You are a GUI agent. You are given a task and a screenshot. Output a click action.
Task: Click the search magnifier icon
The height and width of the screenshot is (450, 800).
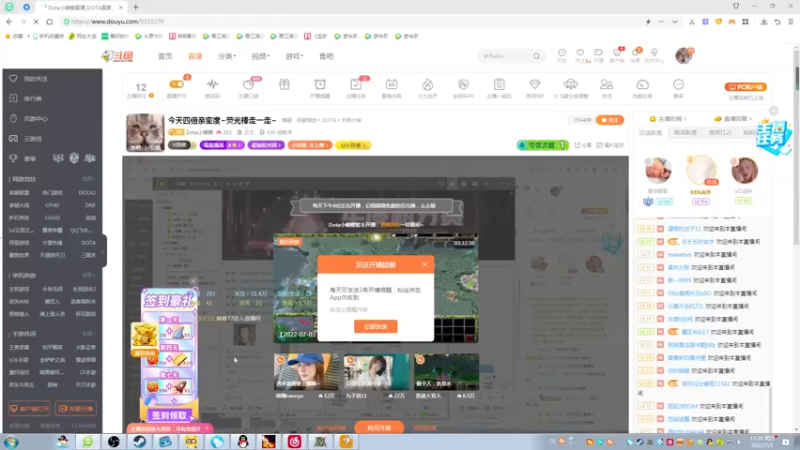tap(536, 56)
